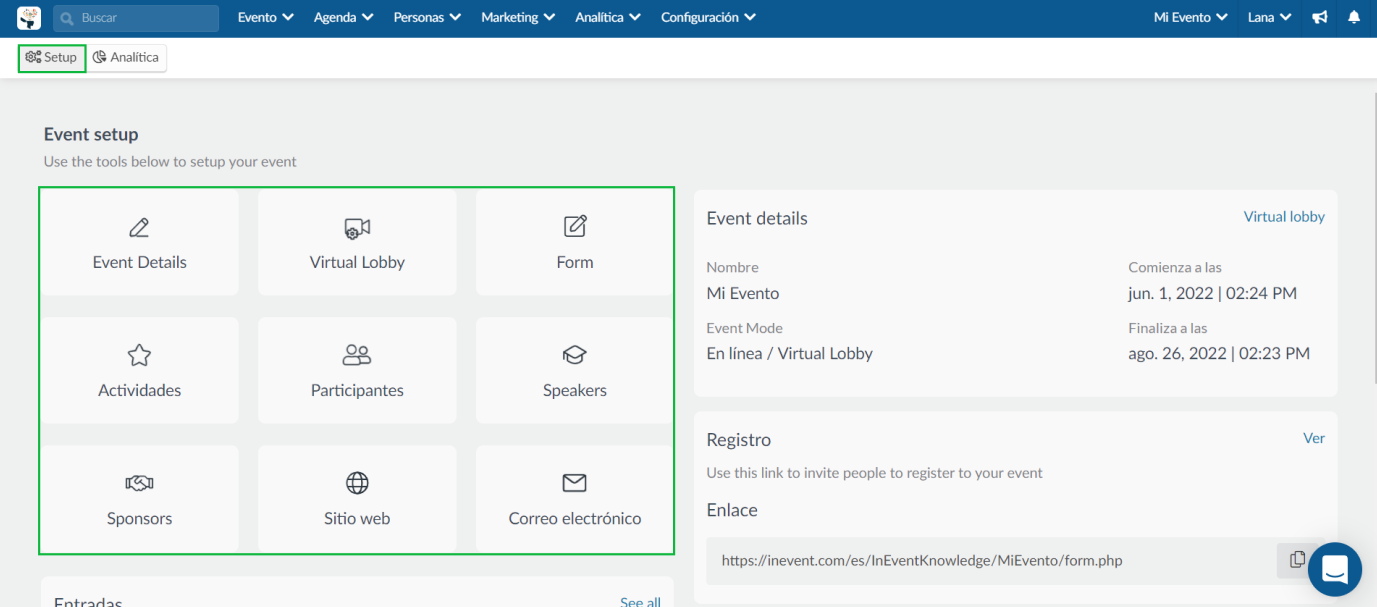Expand the Agenda menu
The width and height of the screenshot is (1377, 607).
[x=344, y=18]
